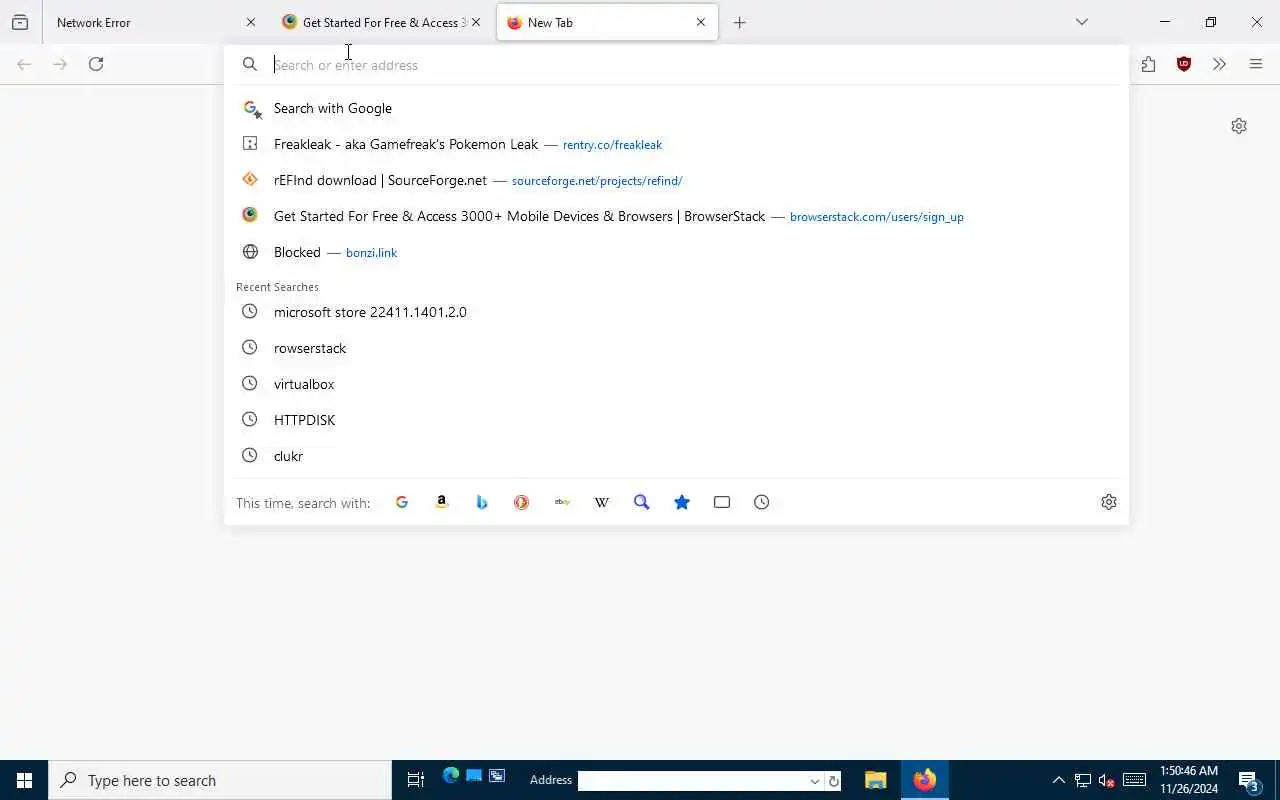Close the New Tab tab
Screen dimensions: 1280x800
pyautogui.click(x=701, y=22)
